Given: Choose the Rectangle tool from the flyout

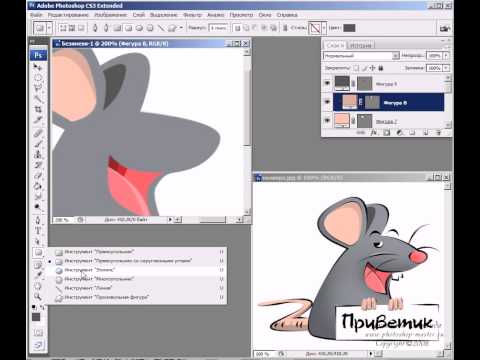Looking at the screenshot, I should point(137,252).
